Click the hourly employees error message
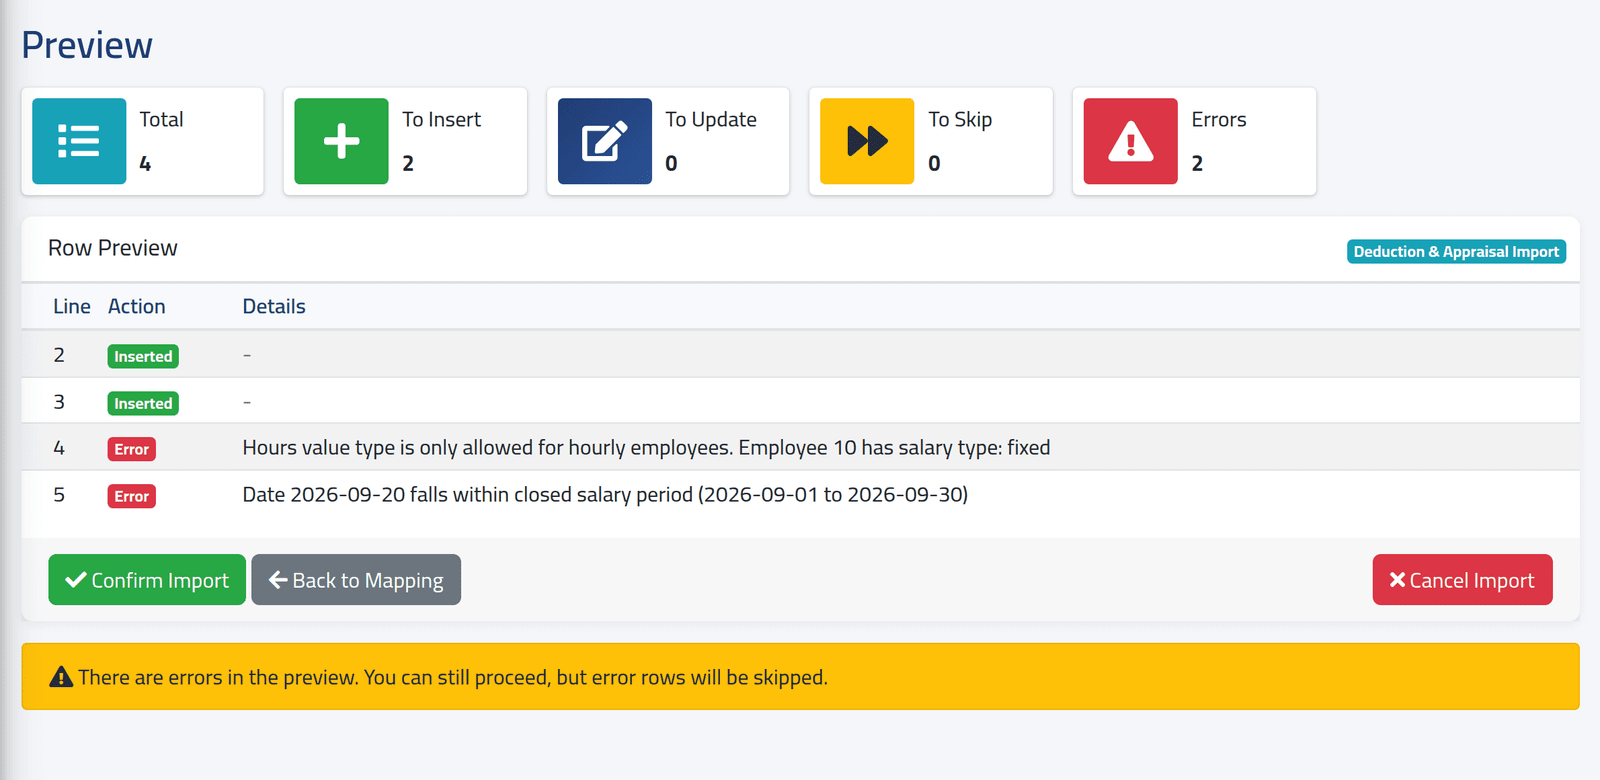Screen dimensions: 1600x780 pyautogui.click(x=646, y=448)
